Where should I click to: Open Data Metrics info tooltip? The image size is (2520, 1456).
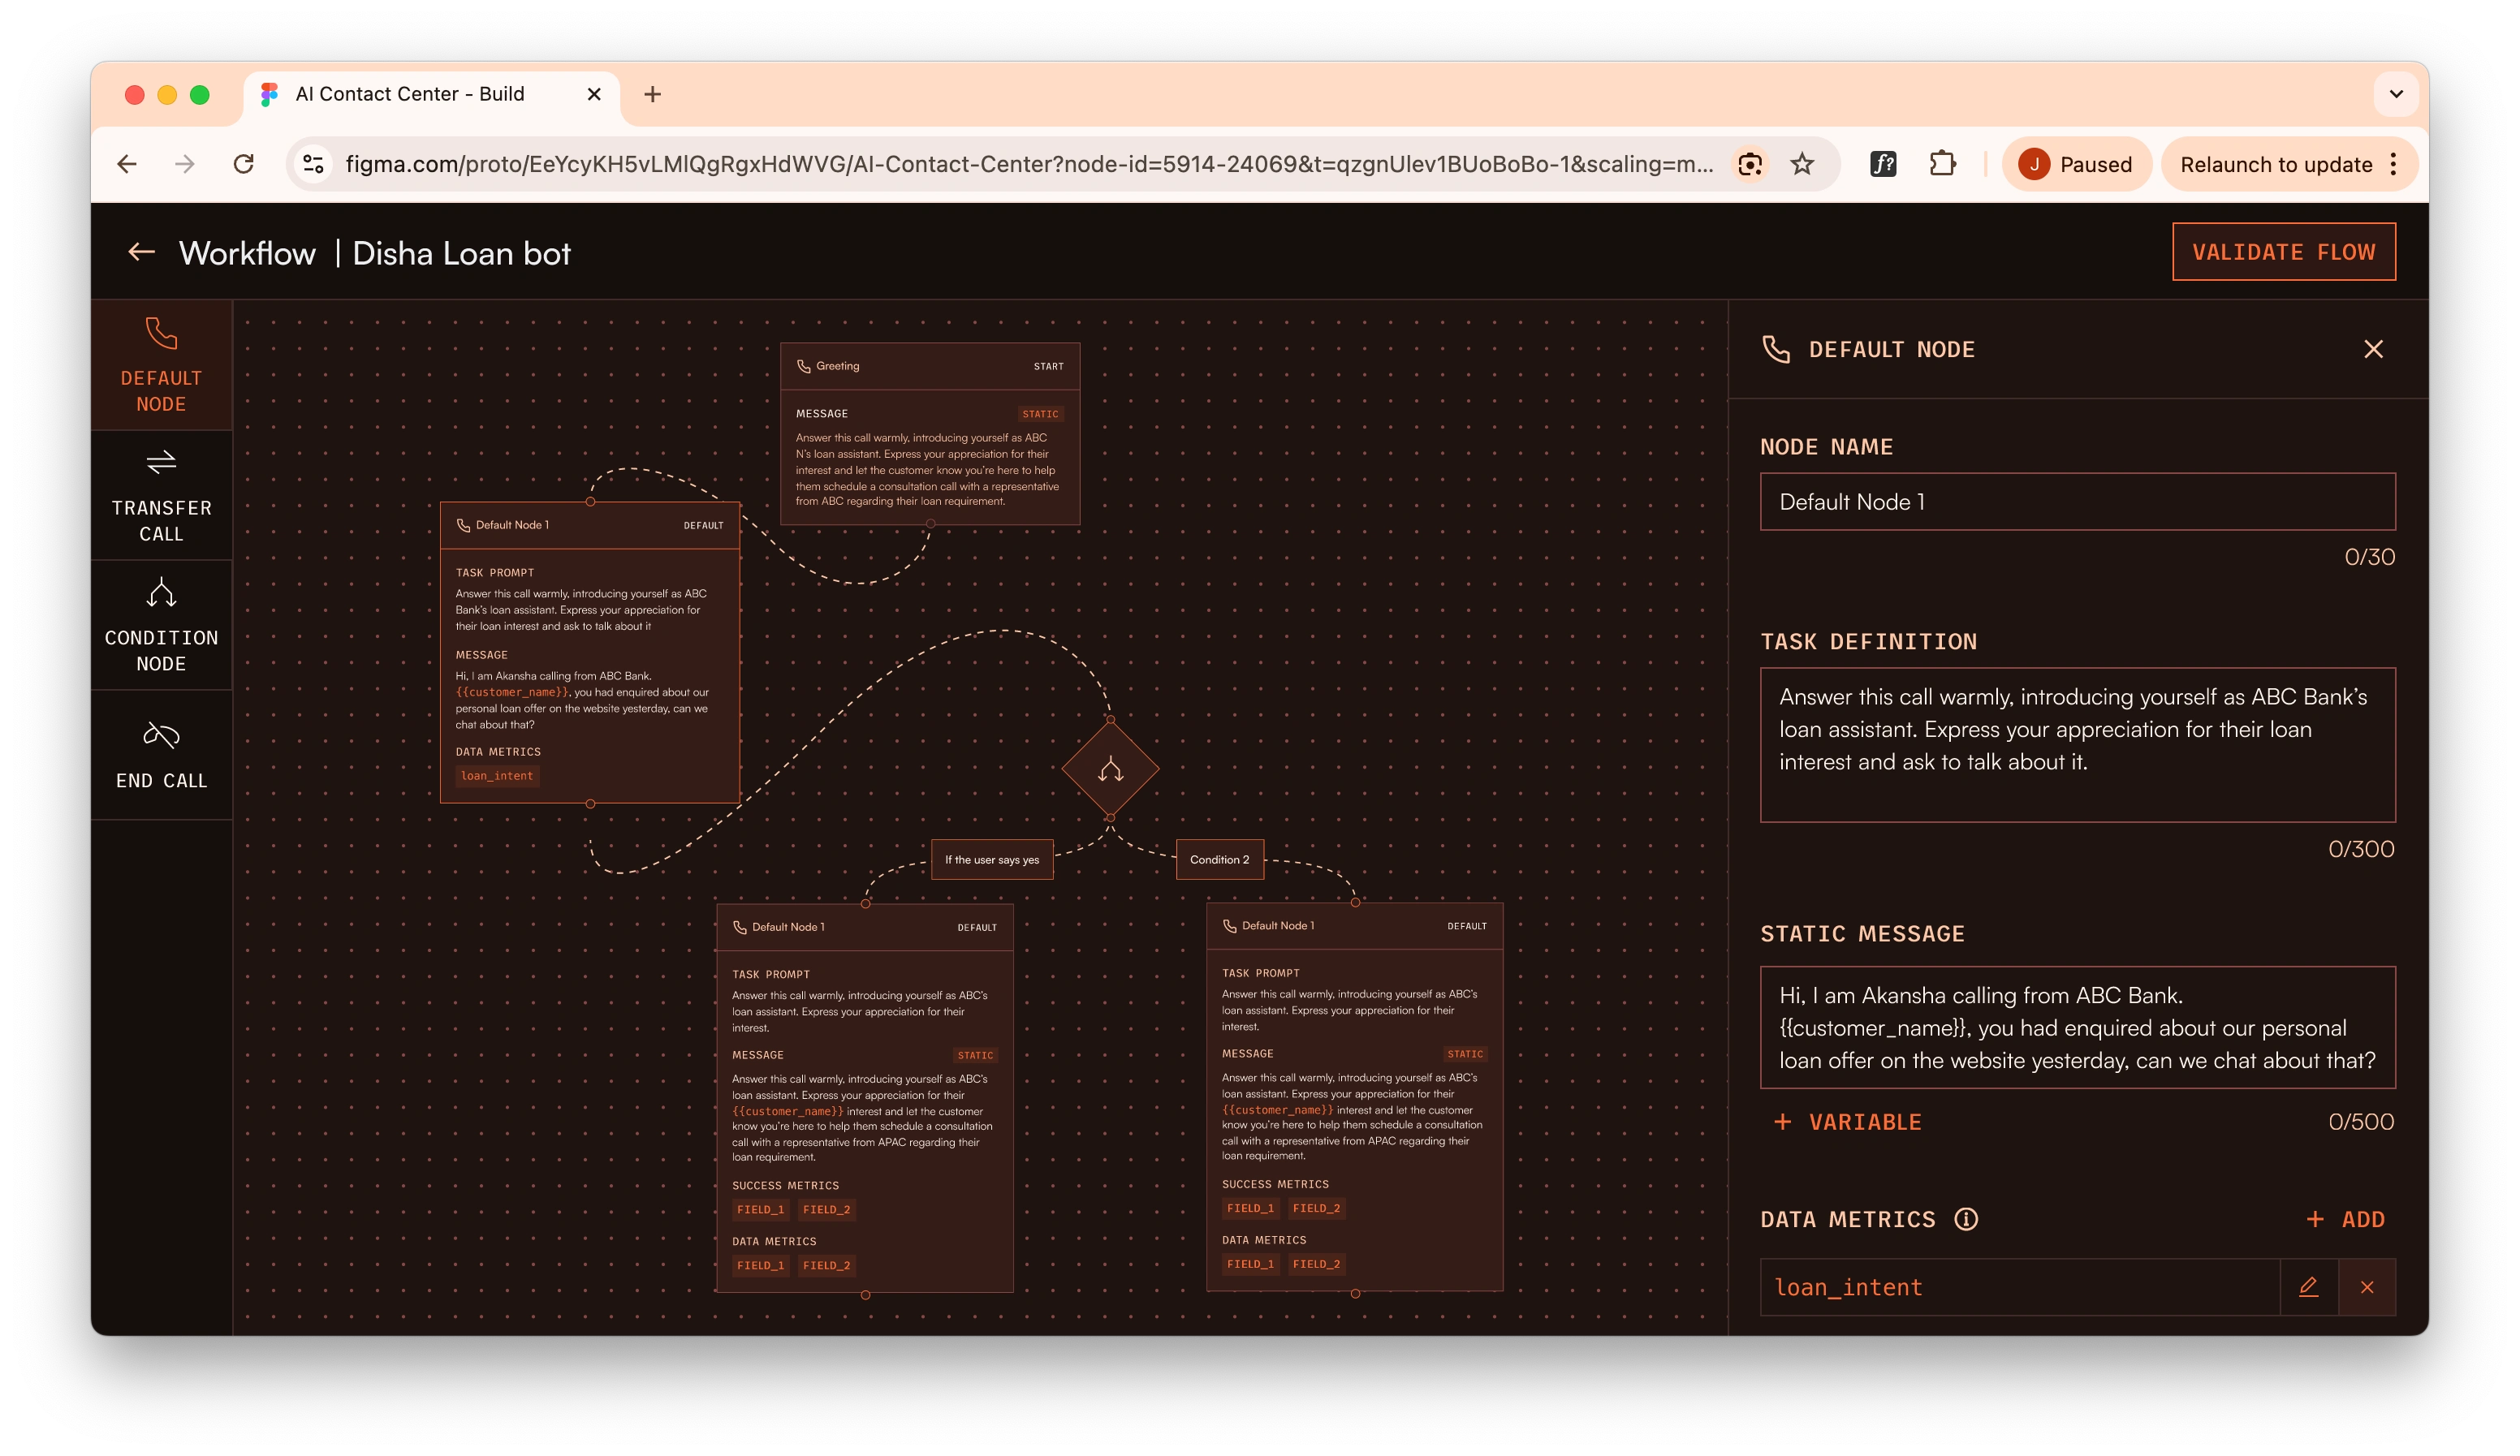[x=1965, y=1219]
